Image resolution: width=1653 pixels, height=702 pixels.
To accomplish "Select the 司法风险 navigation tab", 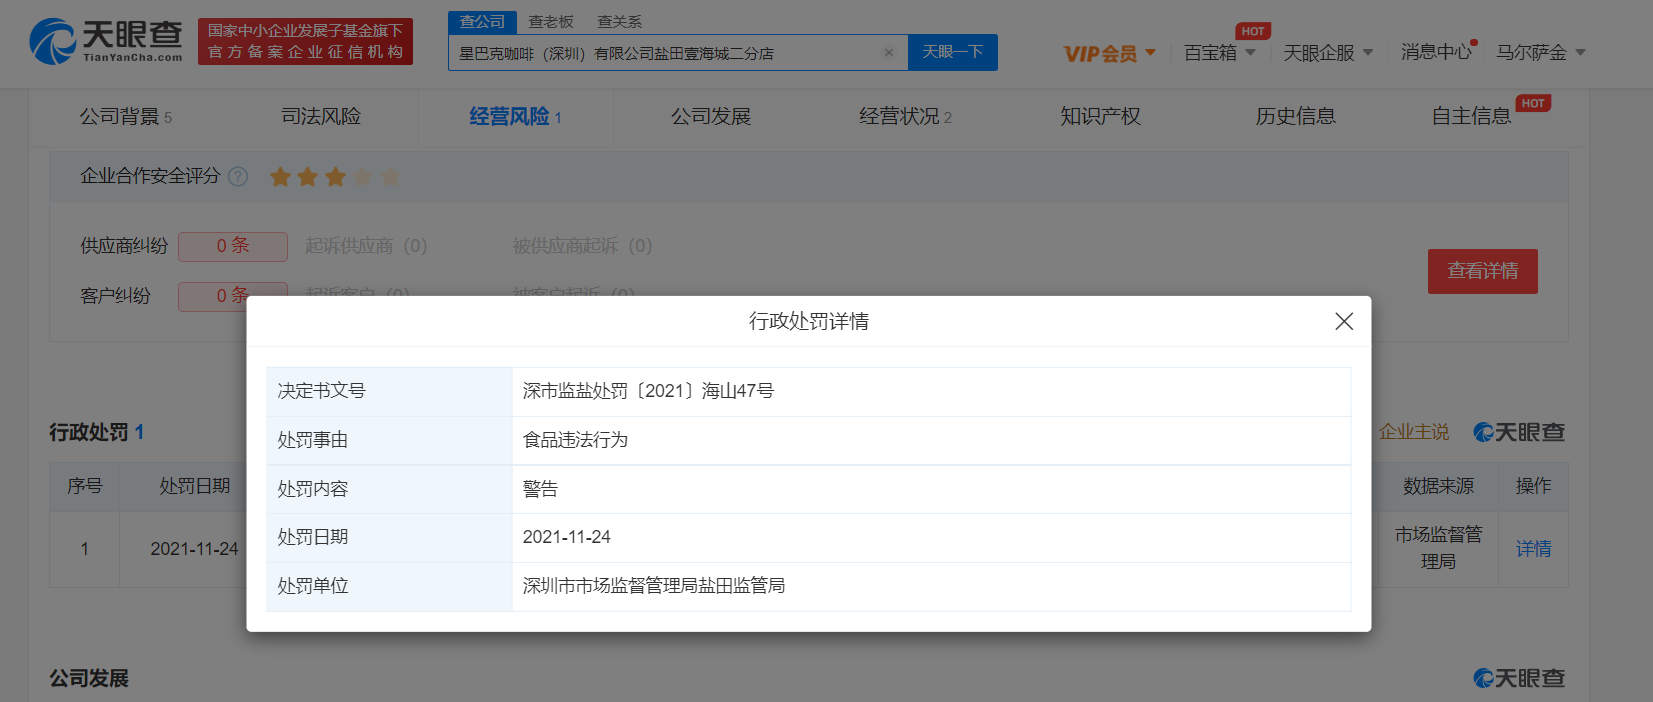I will [x=321, y=116].
